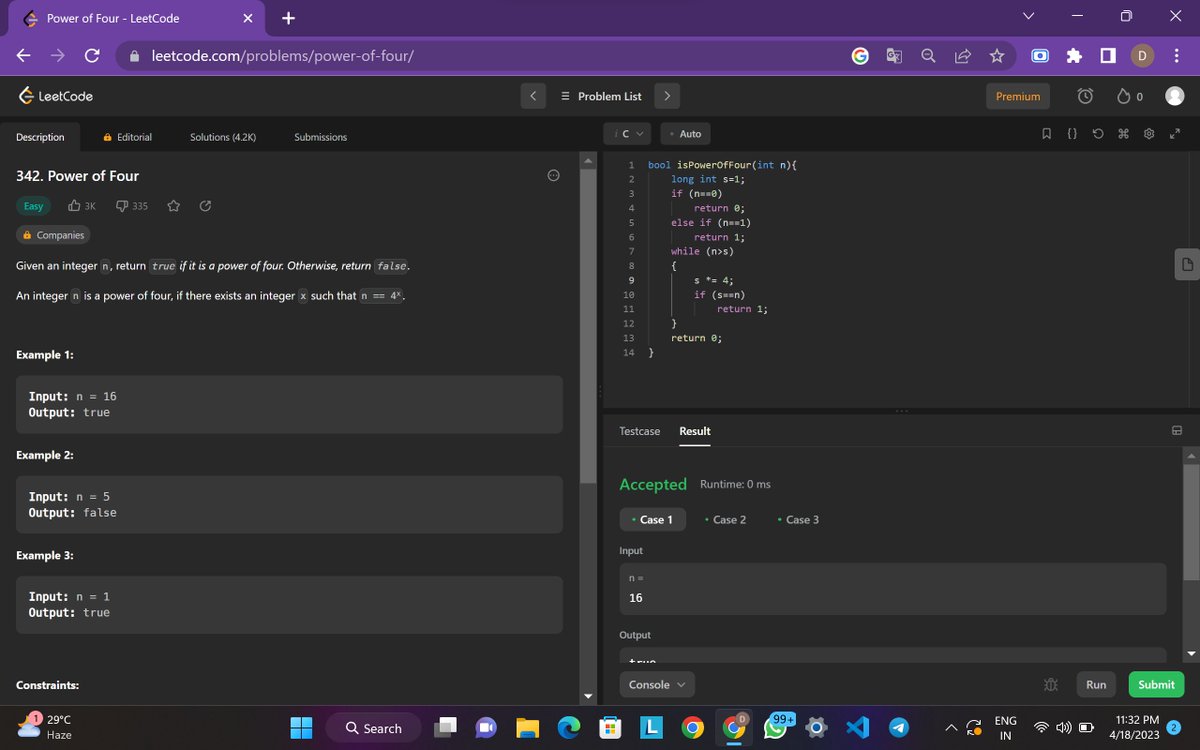1200x750 pixels.
Task: Like the problem with the thumbs up icon
Action: [75, 206]
